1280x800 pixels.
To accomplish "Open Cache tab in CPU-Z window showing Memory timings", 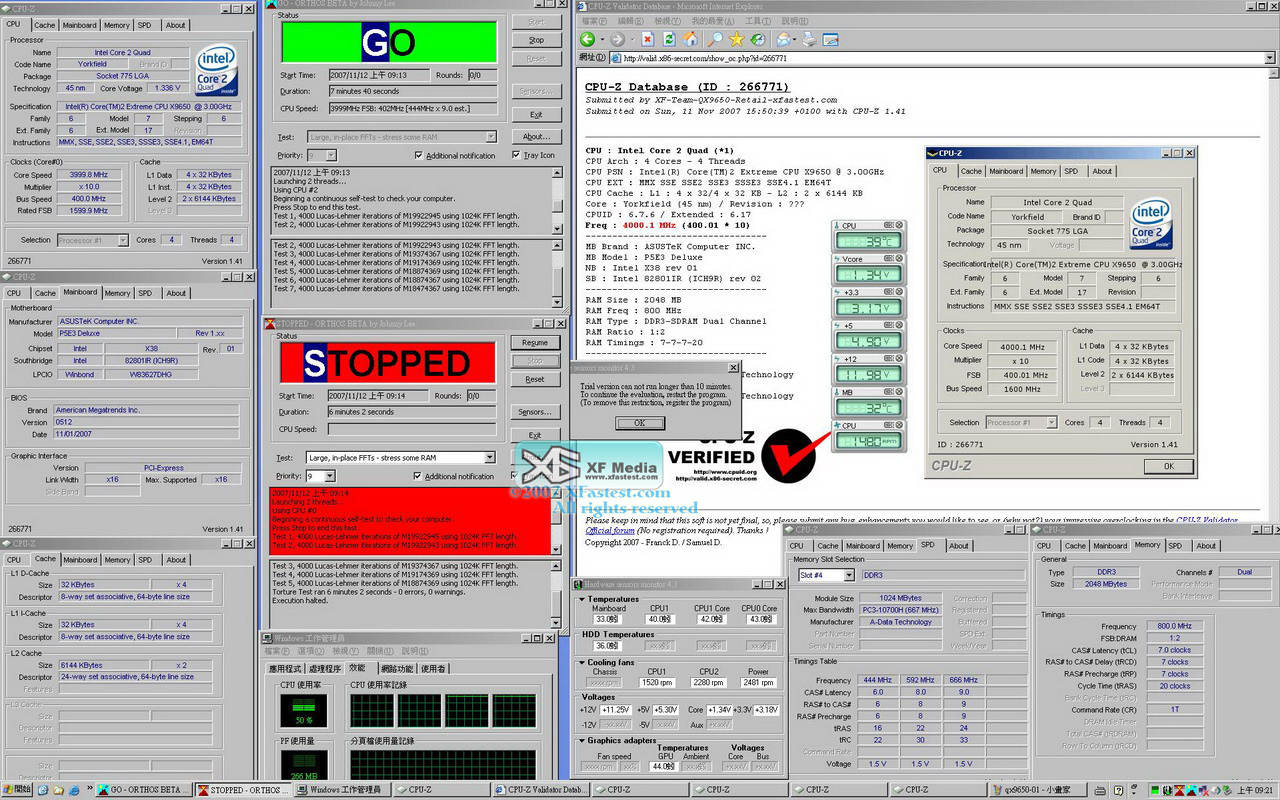I will pyautogui.click(x=1076, y=546).
